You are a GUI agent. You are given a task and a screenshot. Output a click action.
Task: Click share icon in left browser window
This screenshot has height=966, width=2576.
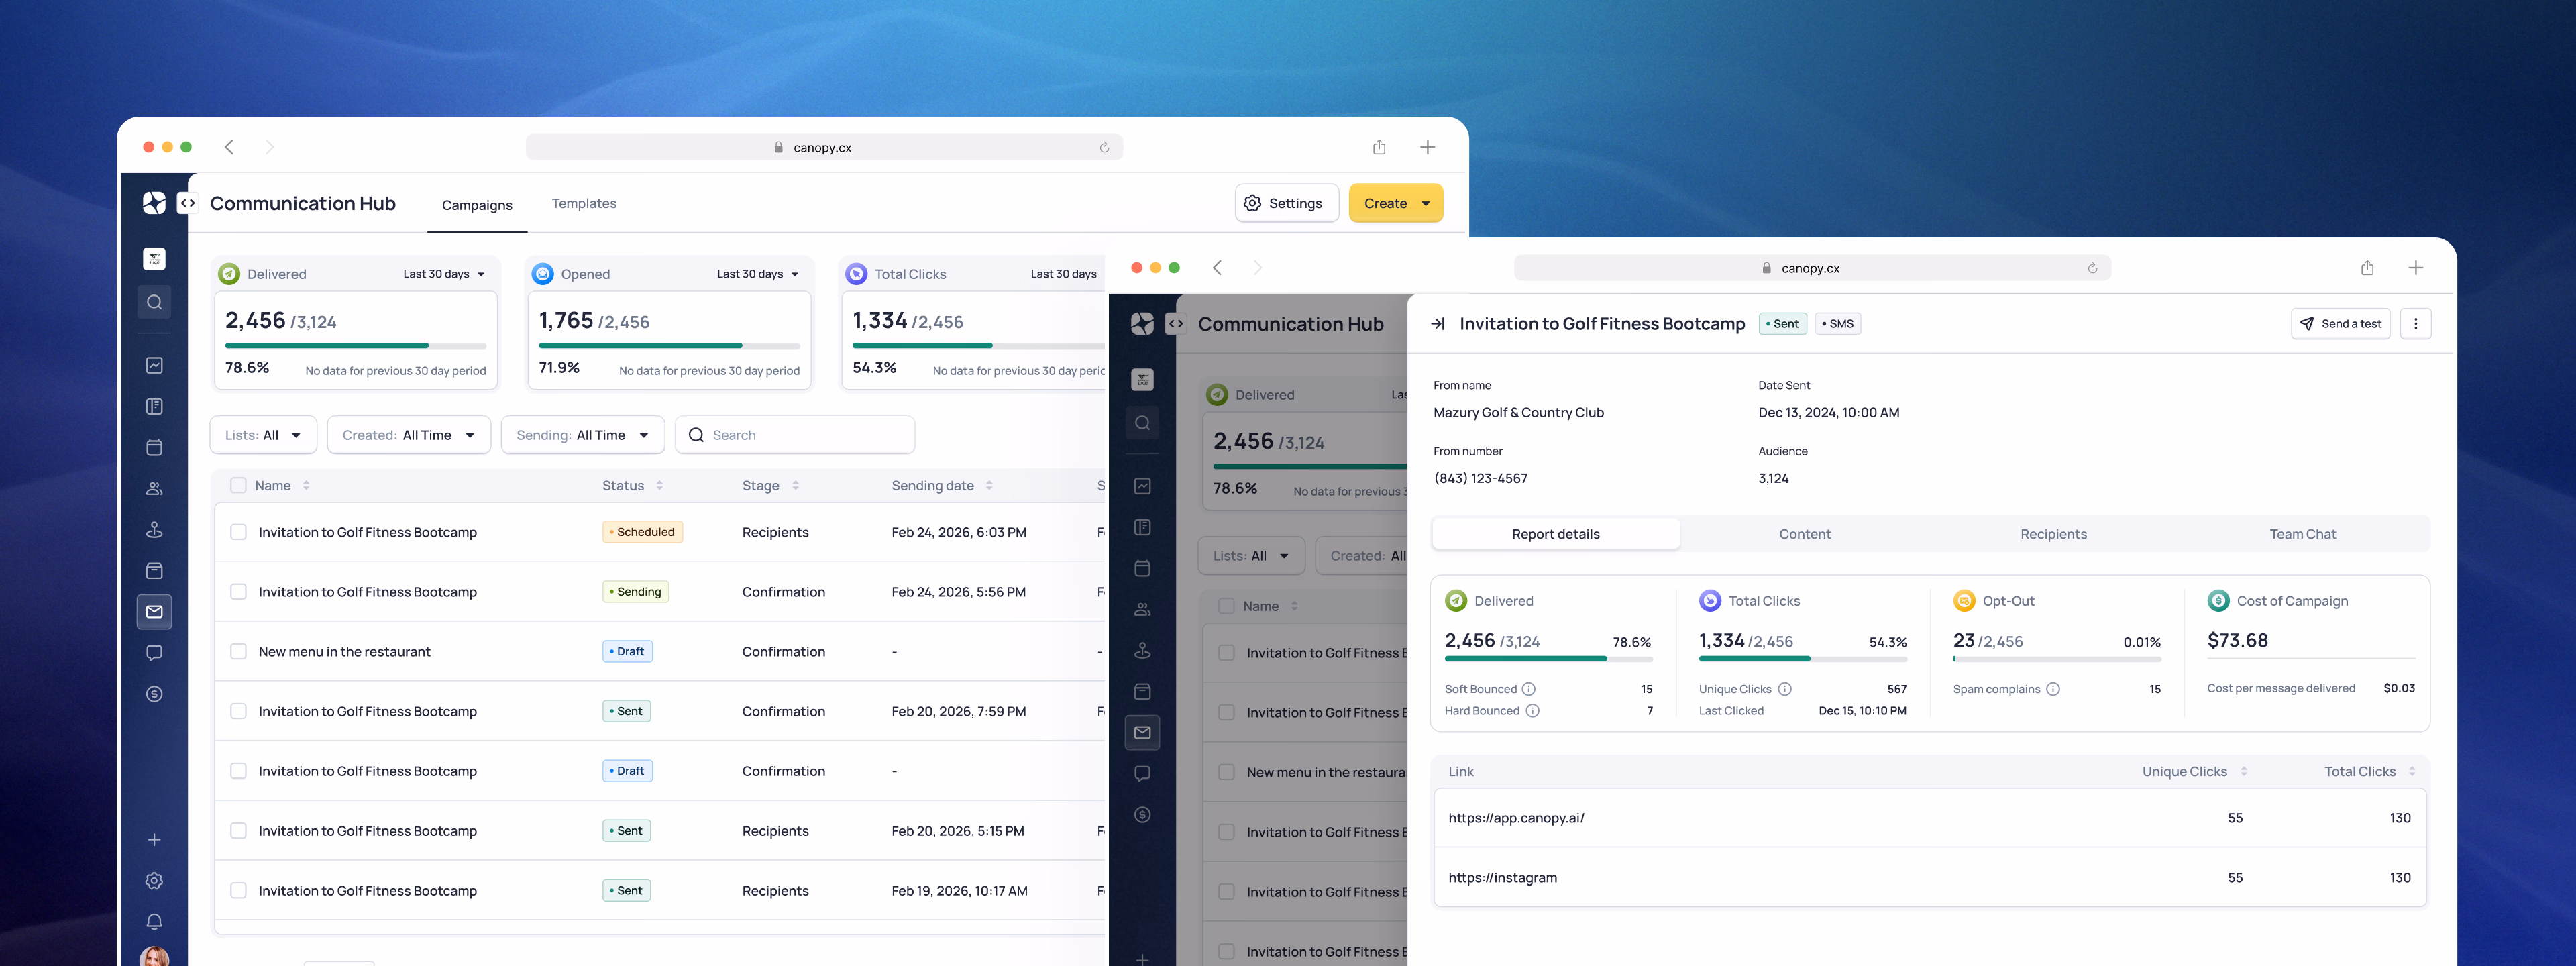pos(1379,147)
